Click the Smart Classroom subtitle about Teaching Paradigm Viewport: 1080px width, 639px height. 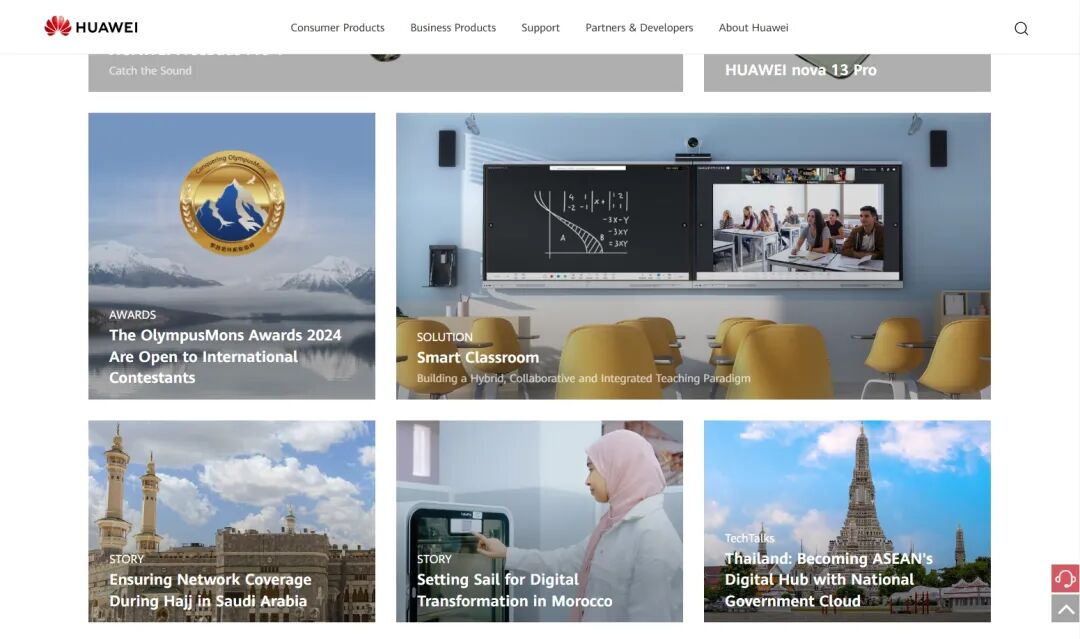coord(583,379)
